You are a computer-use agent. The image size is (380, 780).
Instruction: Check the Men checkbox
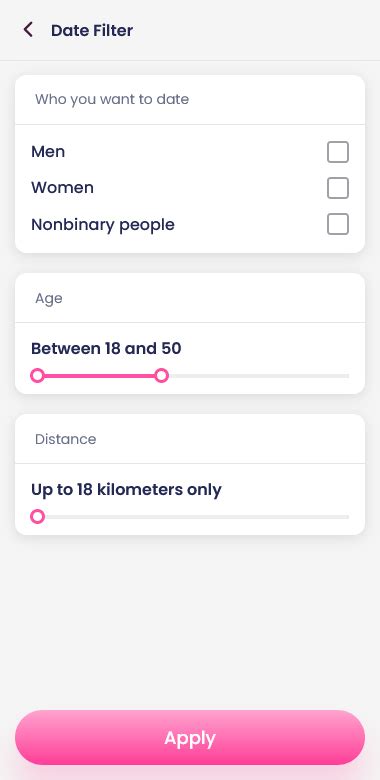pos(338,152)
